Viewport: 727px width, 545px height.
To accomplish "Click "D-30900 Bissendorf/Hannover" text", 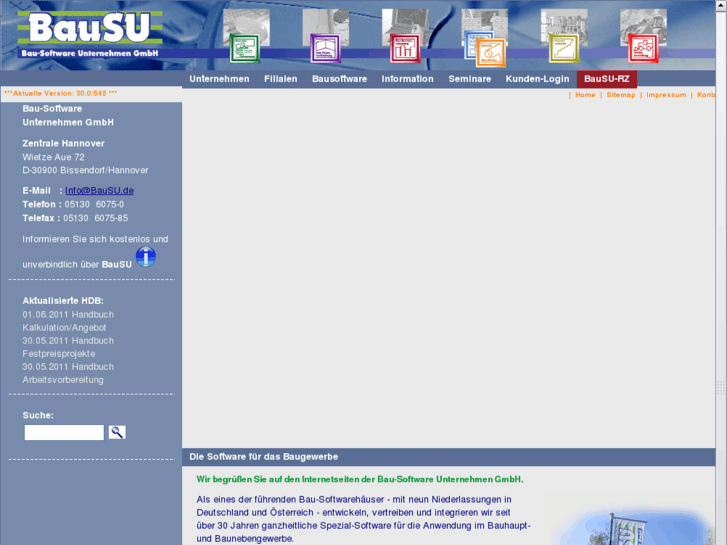I will point(85,170).
